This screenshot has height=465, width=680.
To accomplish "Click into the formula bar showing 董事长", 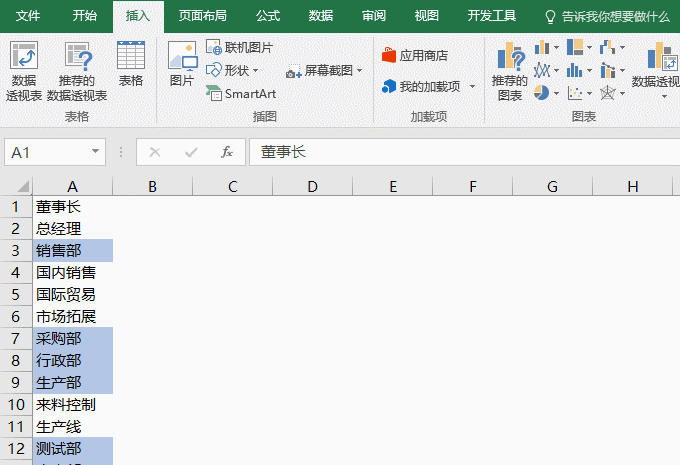I will coord(464,152).
